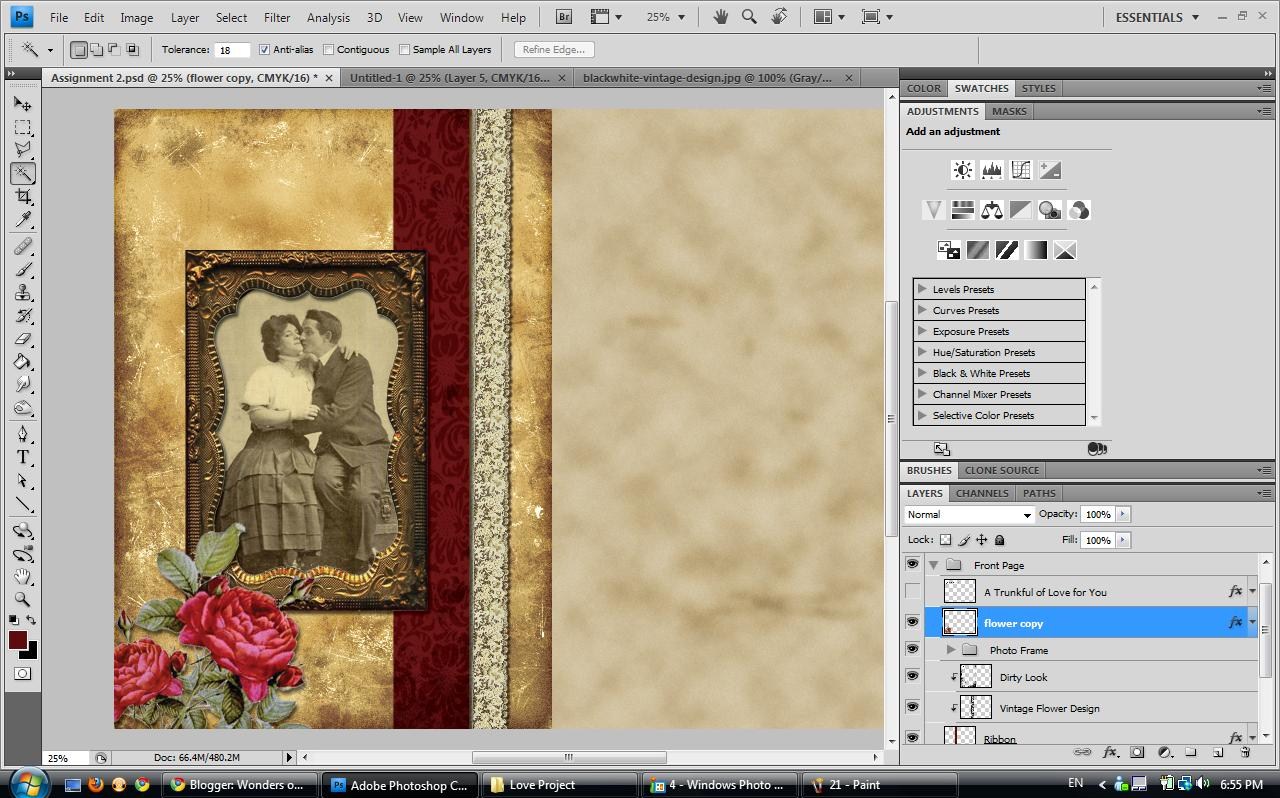The width and height of the screenshot is (1280, 798).
Task: Toggle visibility of Front Page group
Action: [x=912, y=564]
